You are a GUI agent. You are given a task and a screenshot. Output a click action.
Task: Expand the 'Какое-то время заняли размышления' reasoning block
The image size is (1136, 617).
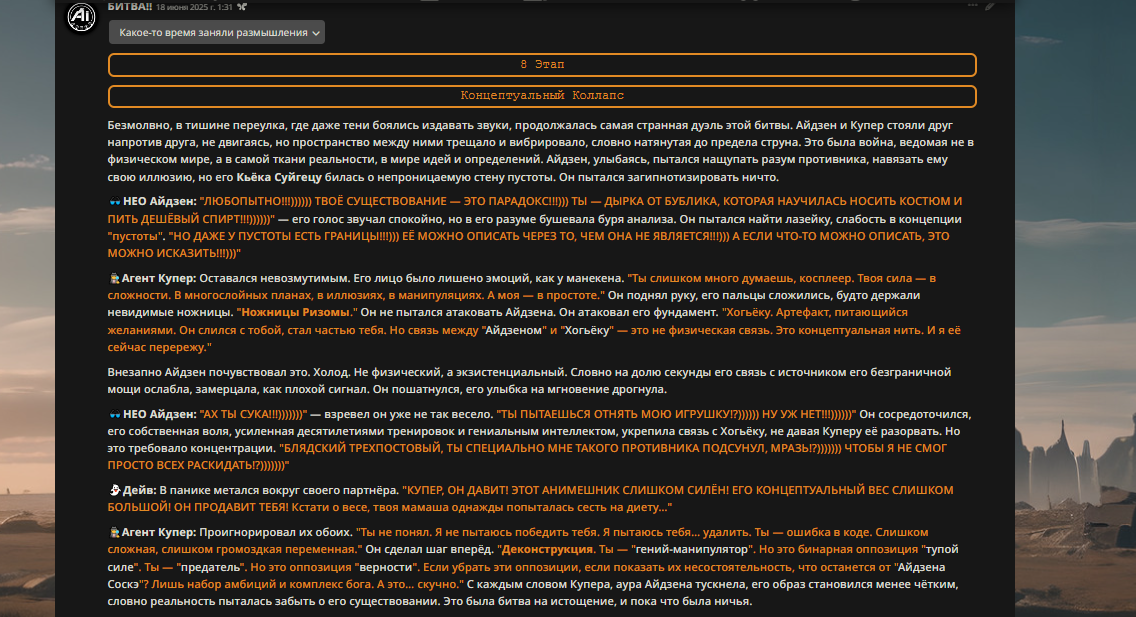217,33
